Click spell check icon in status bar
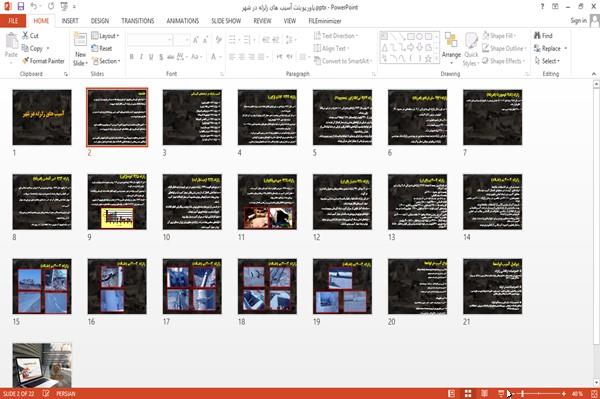The image size is (600, 399). [46, 393]
